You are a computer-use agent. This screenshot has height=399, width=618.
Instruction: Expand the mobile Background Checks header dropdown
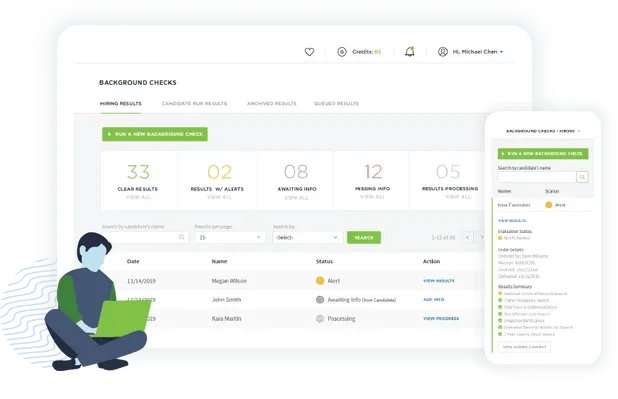coord(579,131)
